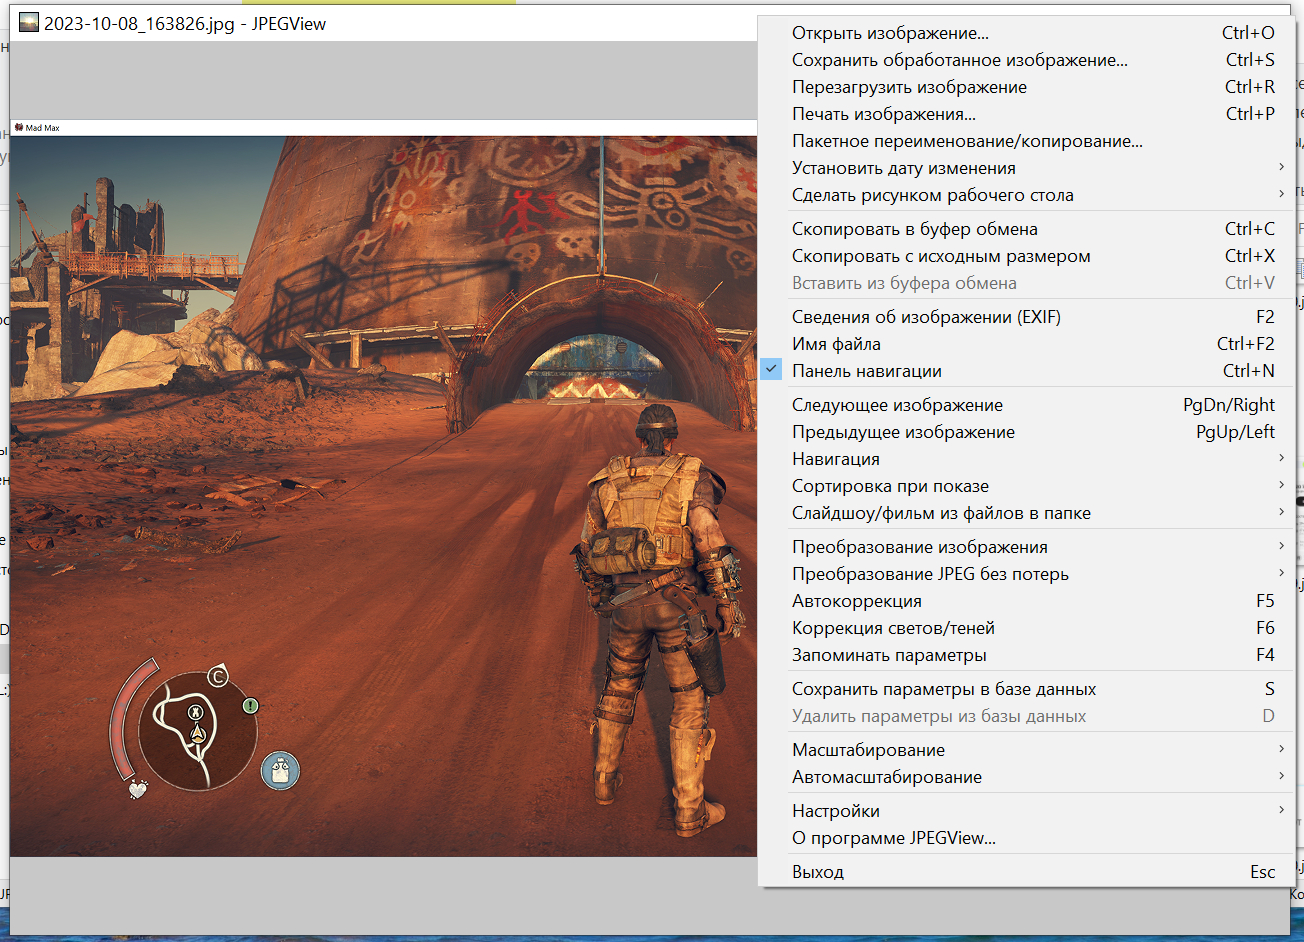Click the JPEGView app icon in the title bar
1304x942 pixels.
(x=29, y=23)
